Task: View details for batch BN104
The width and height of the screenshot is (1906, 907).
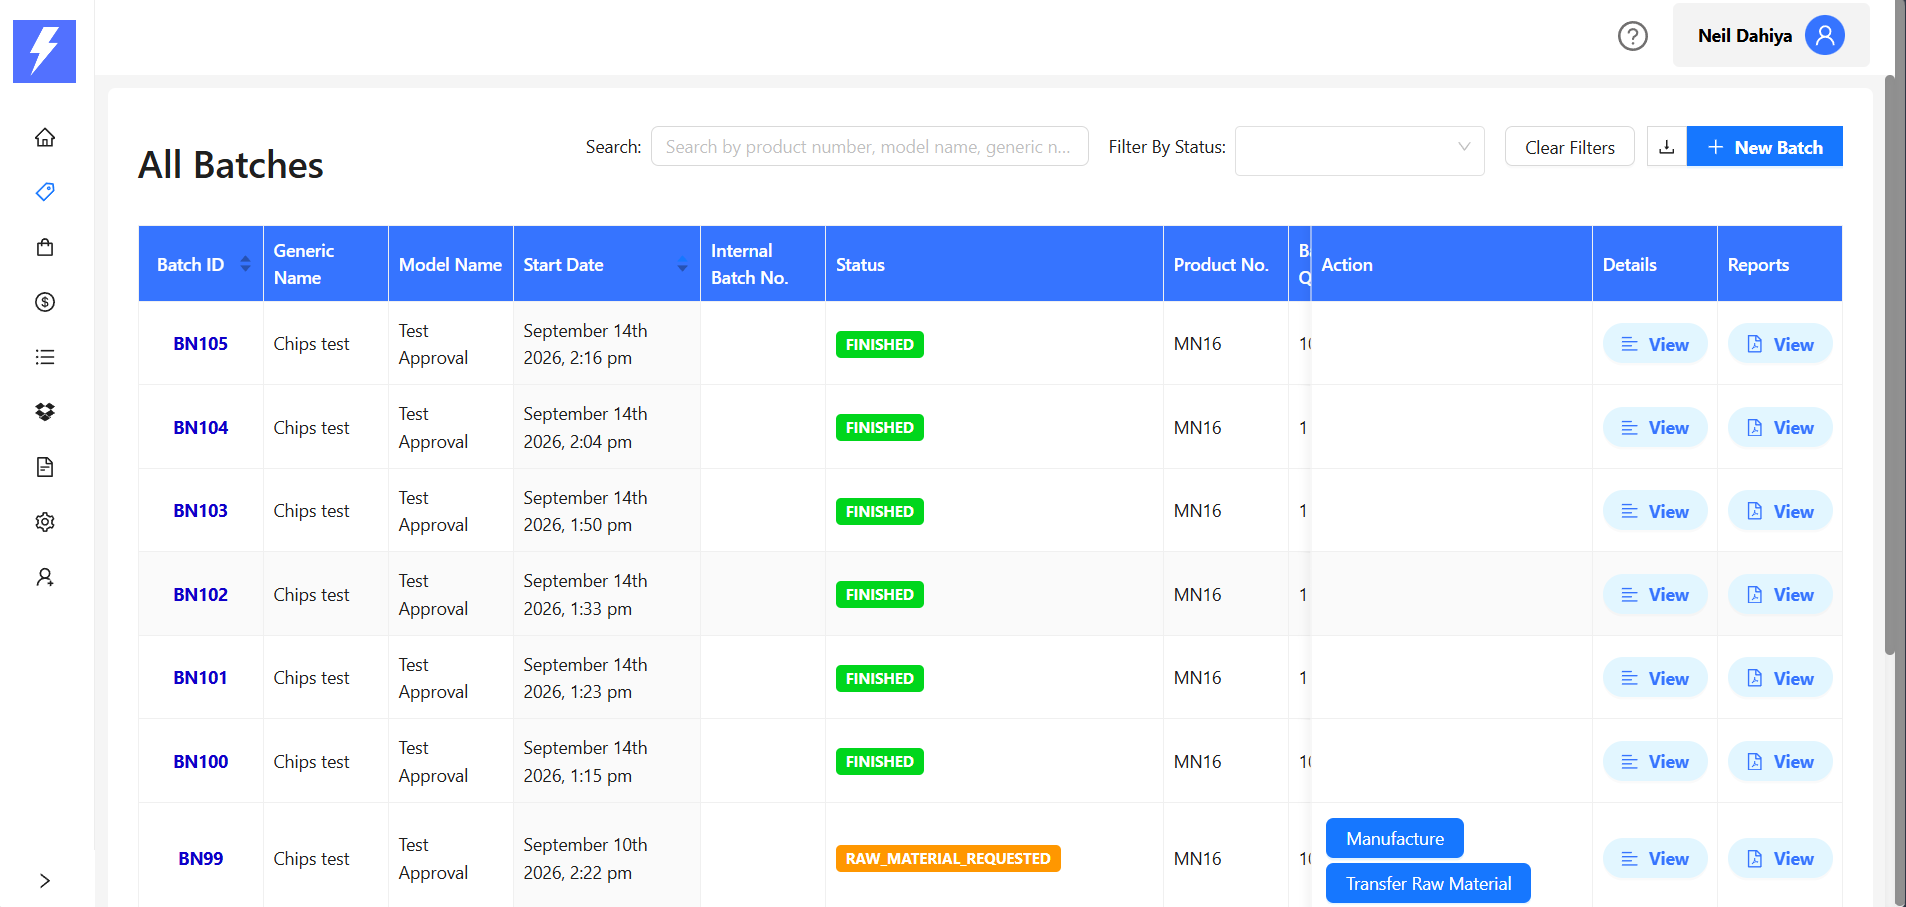Action: (x=1655, y=428)
